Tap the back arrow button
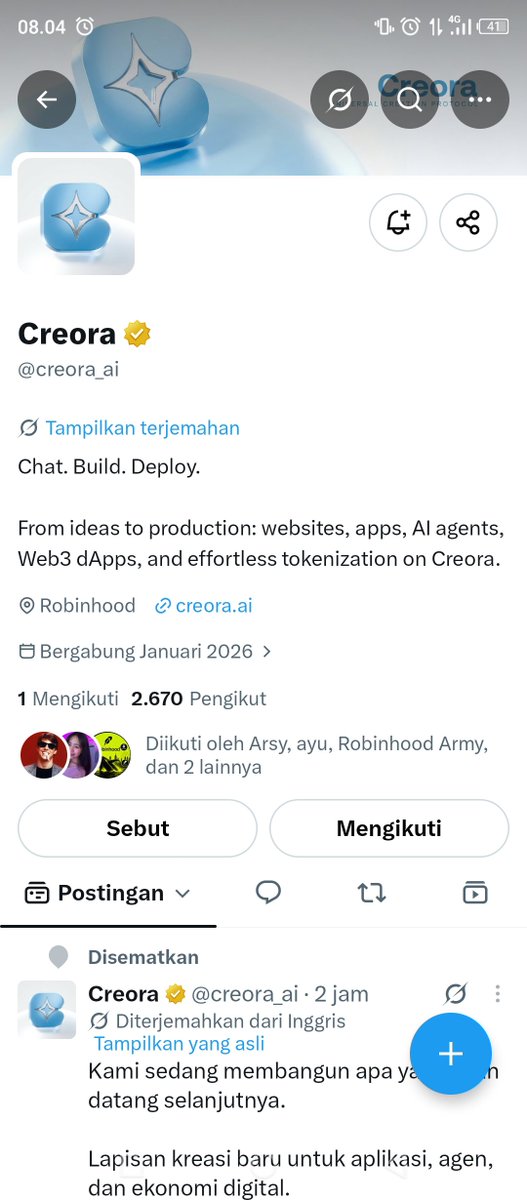Screen dimensions: 527x1200 (x=46, y=99)
